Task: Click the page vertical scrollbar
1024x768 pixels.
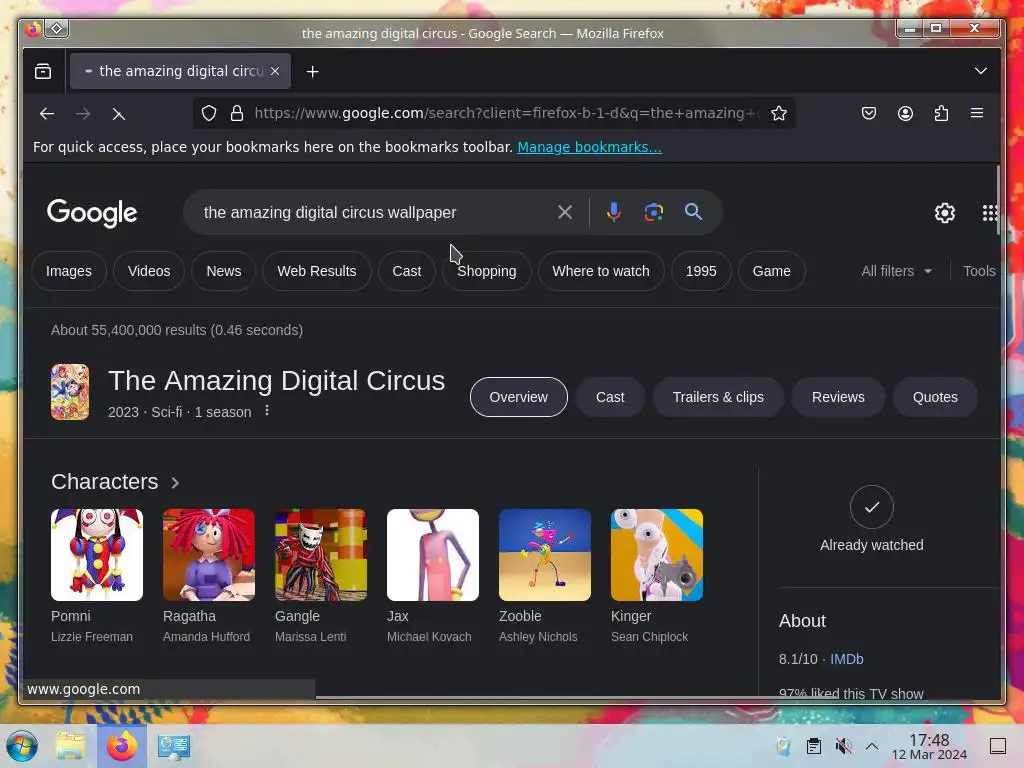Action: point(998,200)
